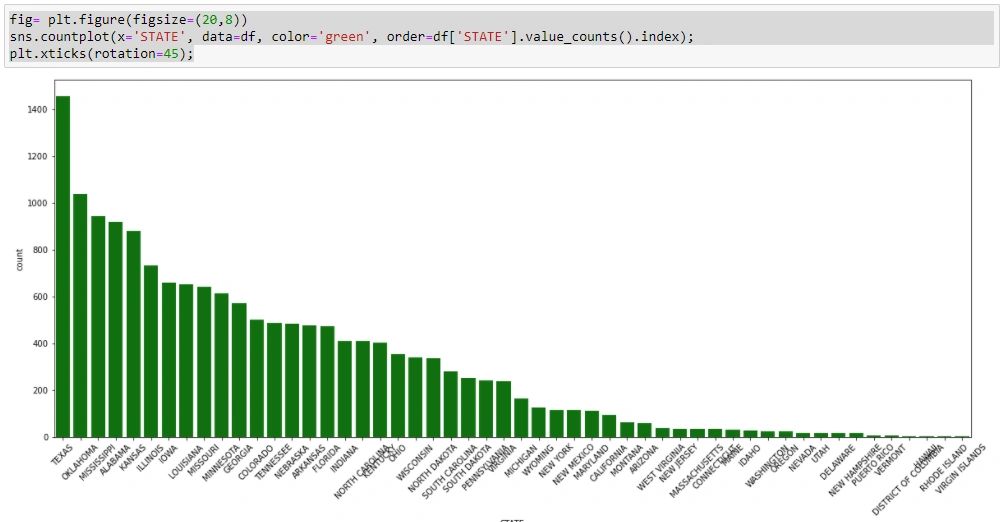This screenshot has height=522, width=1001.
Task: Click the MARYLAND x-axis label
Action: point(591,462)
